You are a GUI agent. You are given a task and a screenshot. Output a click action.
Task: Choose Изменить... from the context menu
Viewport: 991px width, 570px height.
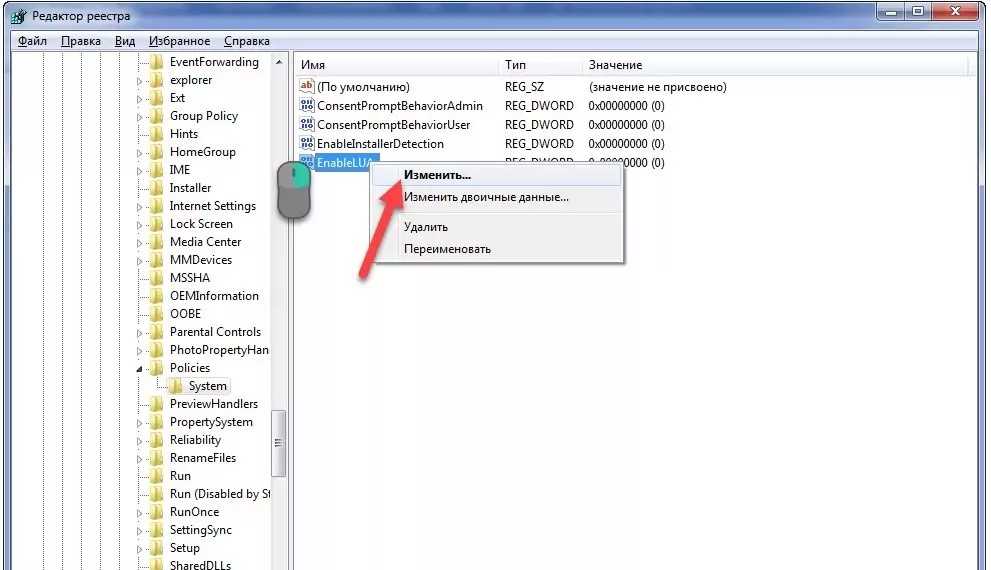[x=437, y=175]
